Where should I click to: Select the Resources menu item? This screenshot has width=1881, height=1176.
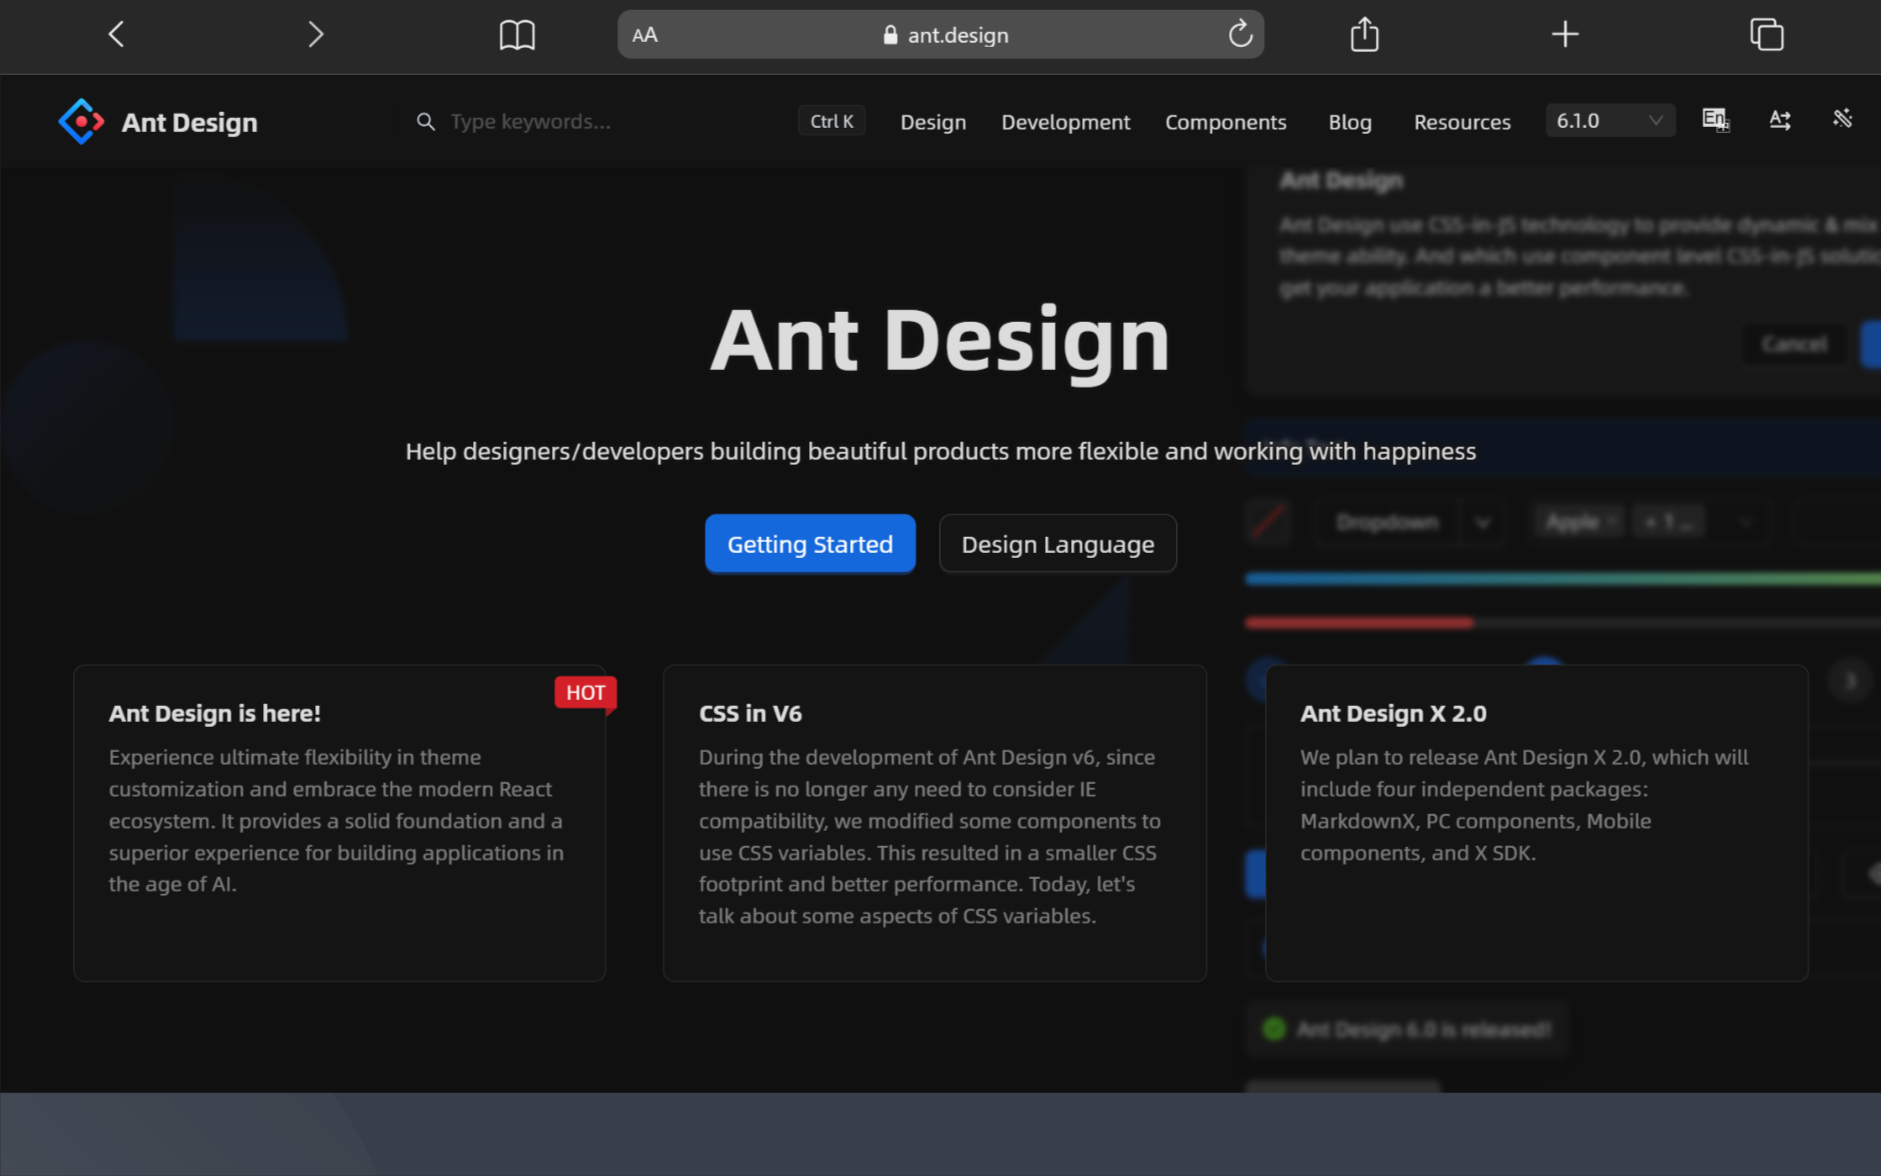(x=1462, y=121)
